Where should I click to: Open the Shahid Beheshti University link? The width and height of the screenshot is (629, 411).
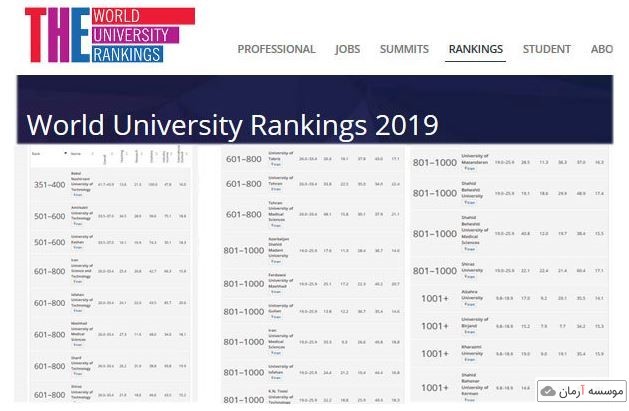tap(472, 190)
